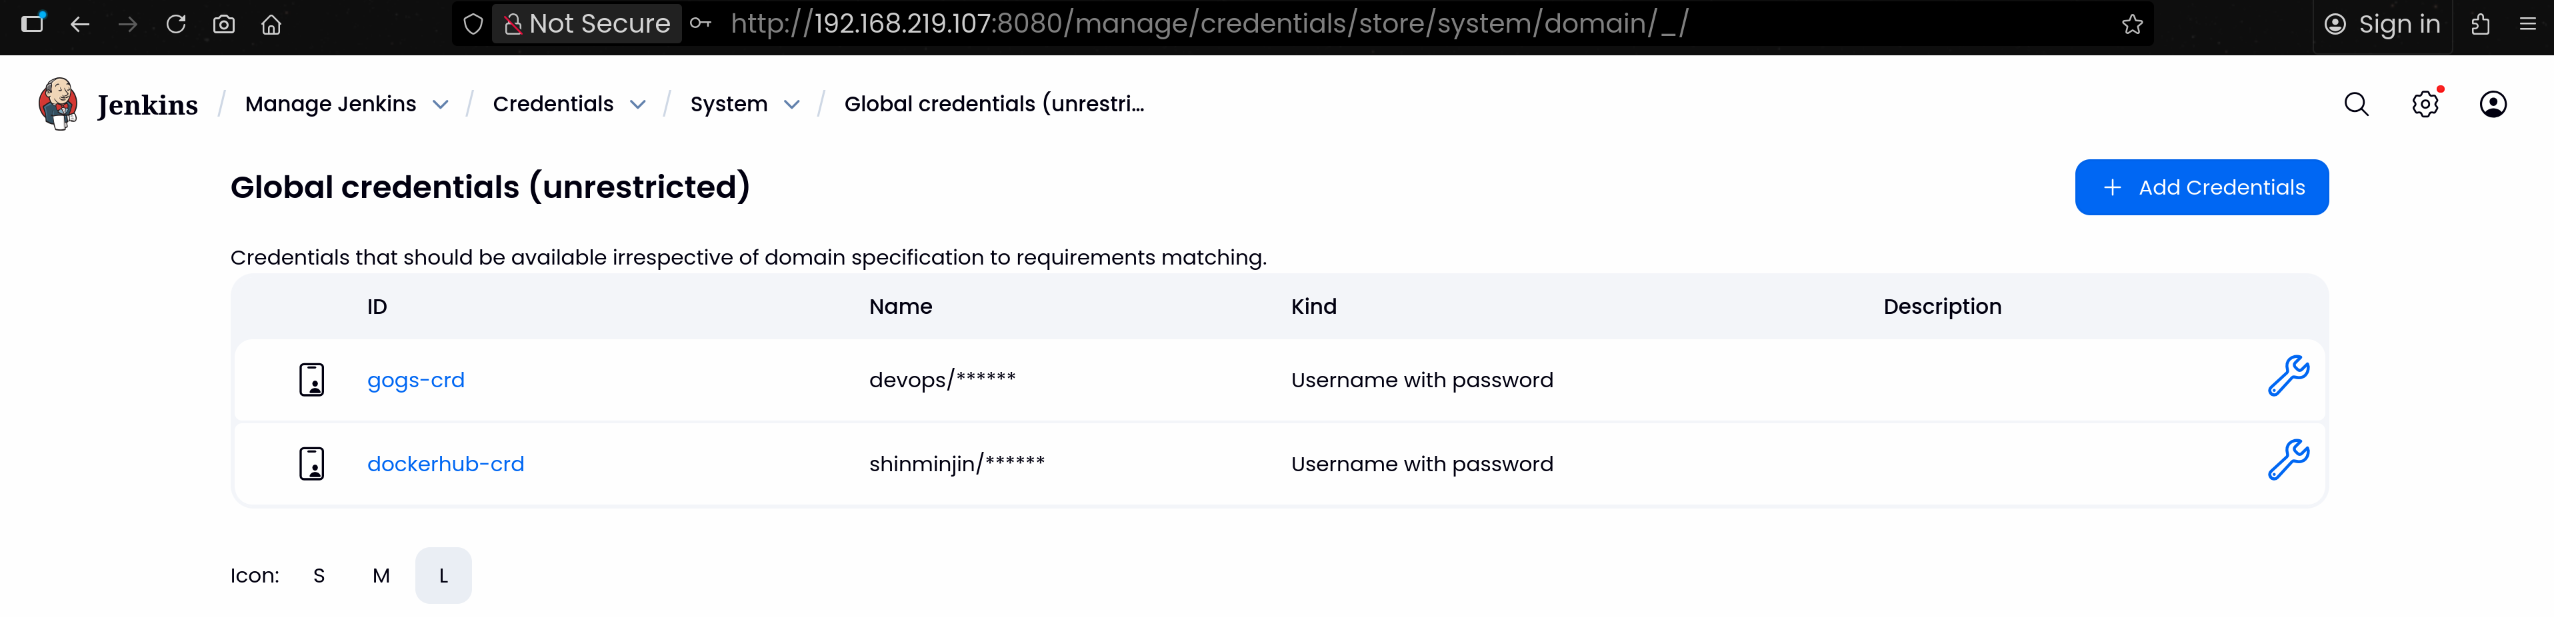This screenshot has height=617, width=2554.
Task: Open the dockerhub-crd credential link
Action: tap(445, 464)
